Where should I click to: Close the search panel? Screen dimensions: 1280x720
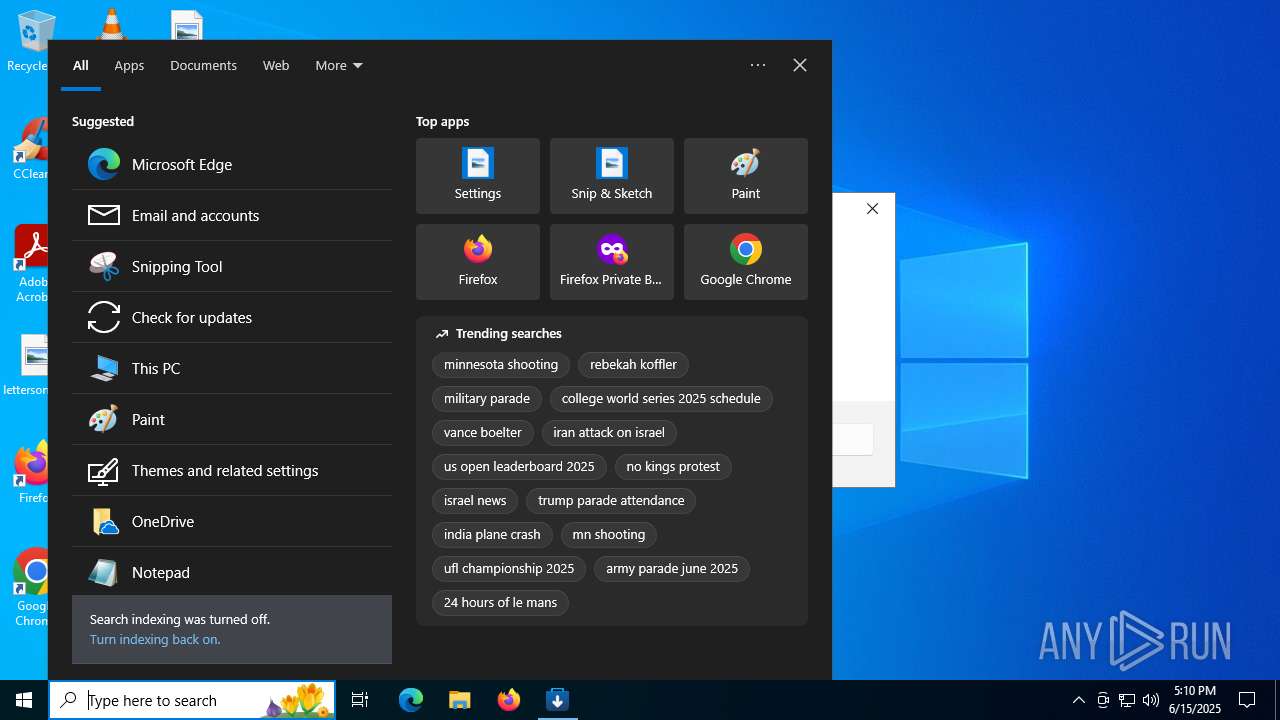point(800,65)
